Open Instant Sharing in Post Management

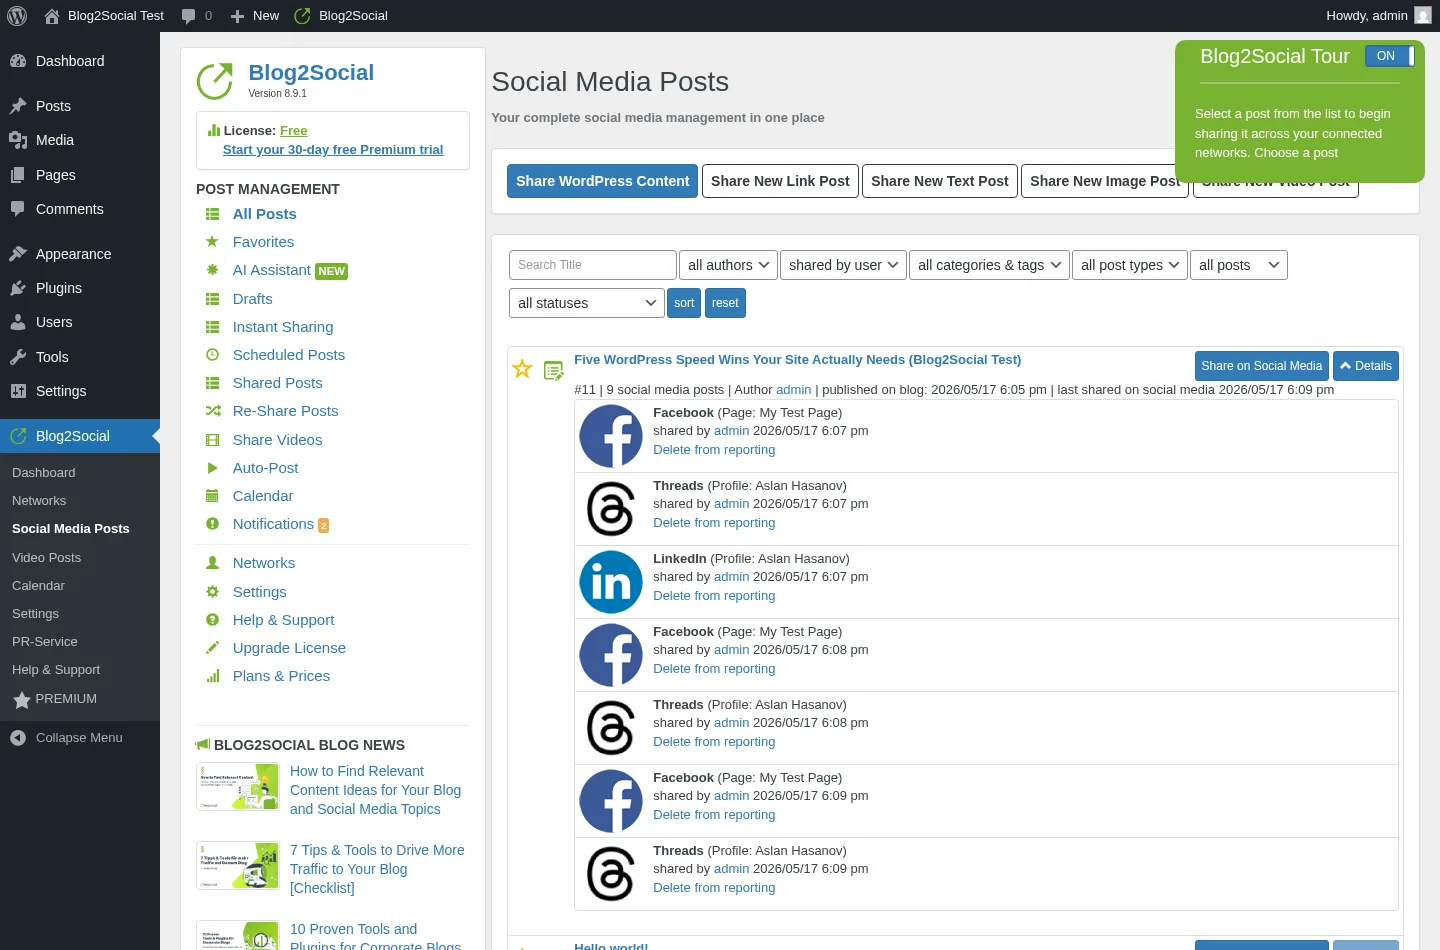point(283,327)
